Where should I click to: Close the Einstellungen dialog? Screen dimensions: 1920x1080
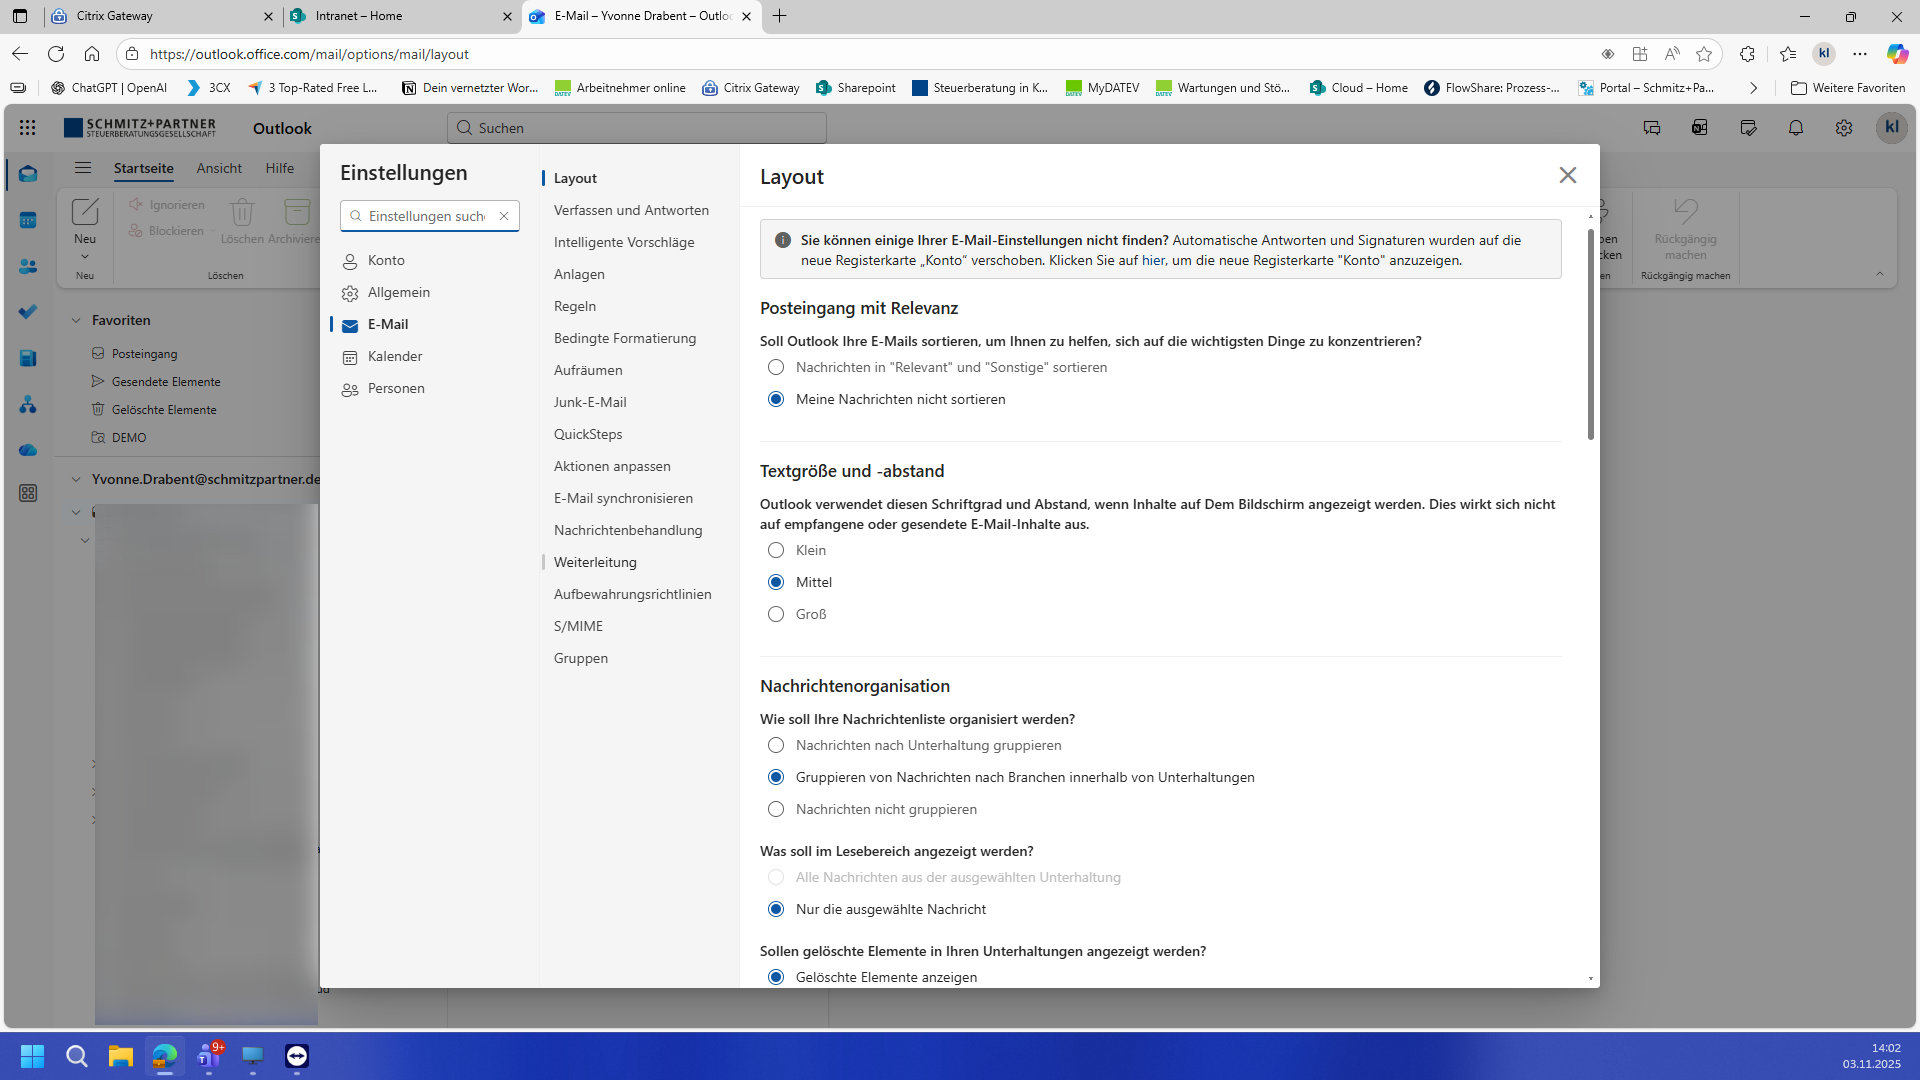click(x=1567, y=176)
